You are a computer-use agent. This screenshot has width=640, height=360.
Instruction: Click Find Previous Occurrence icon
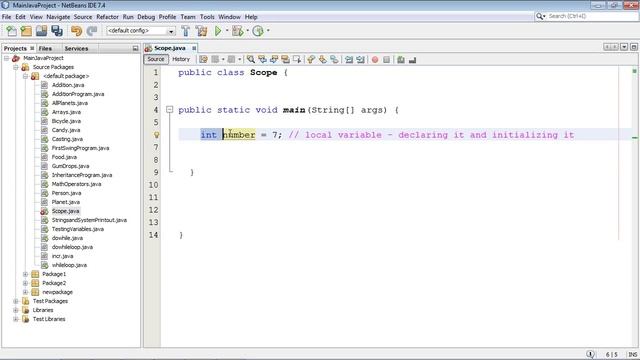click(262, 60)
